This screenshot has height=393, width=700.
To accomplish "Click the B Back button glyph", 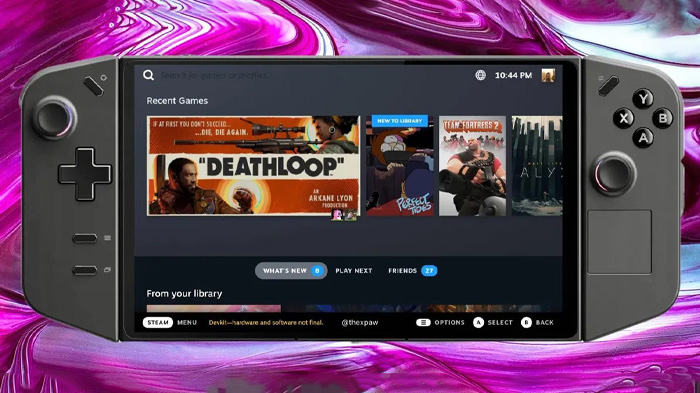I will 526,322.
